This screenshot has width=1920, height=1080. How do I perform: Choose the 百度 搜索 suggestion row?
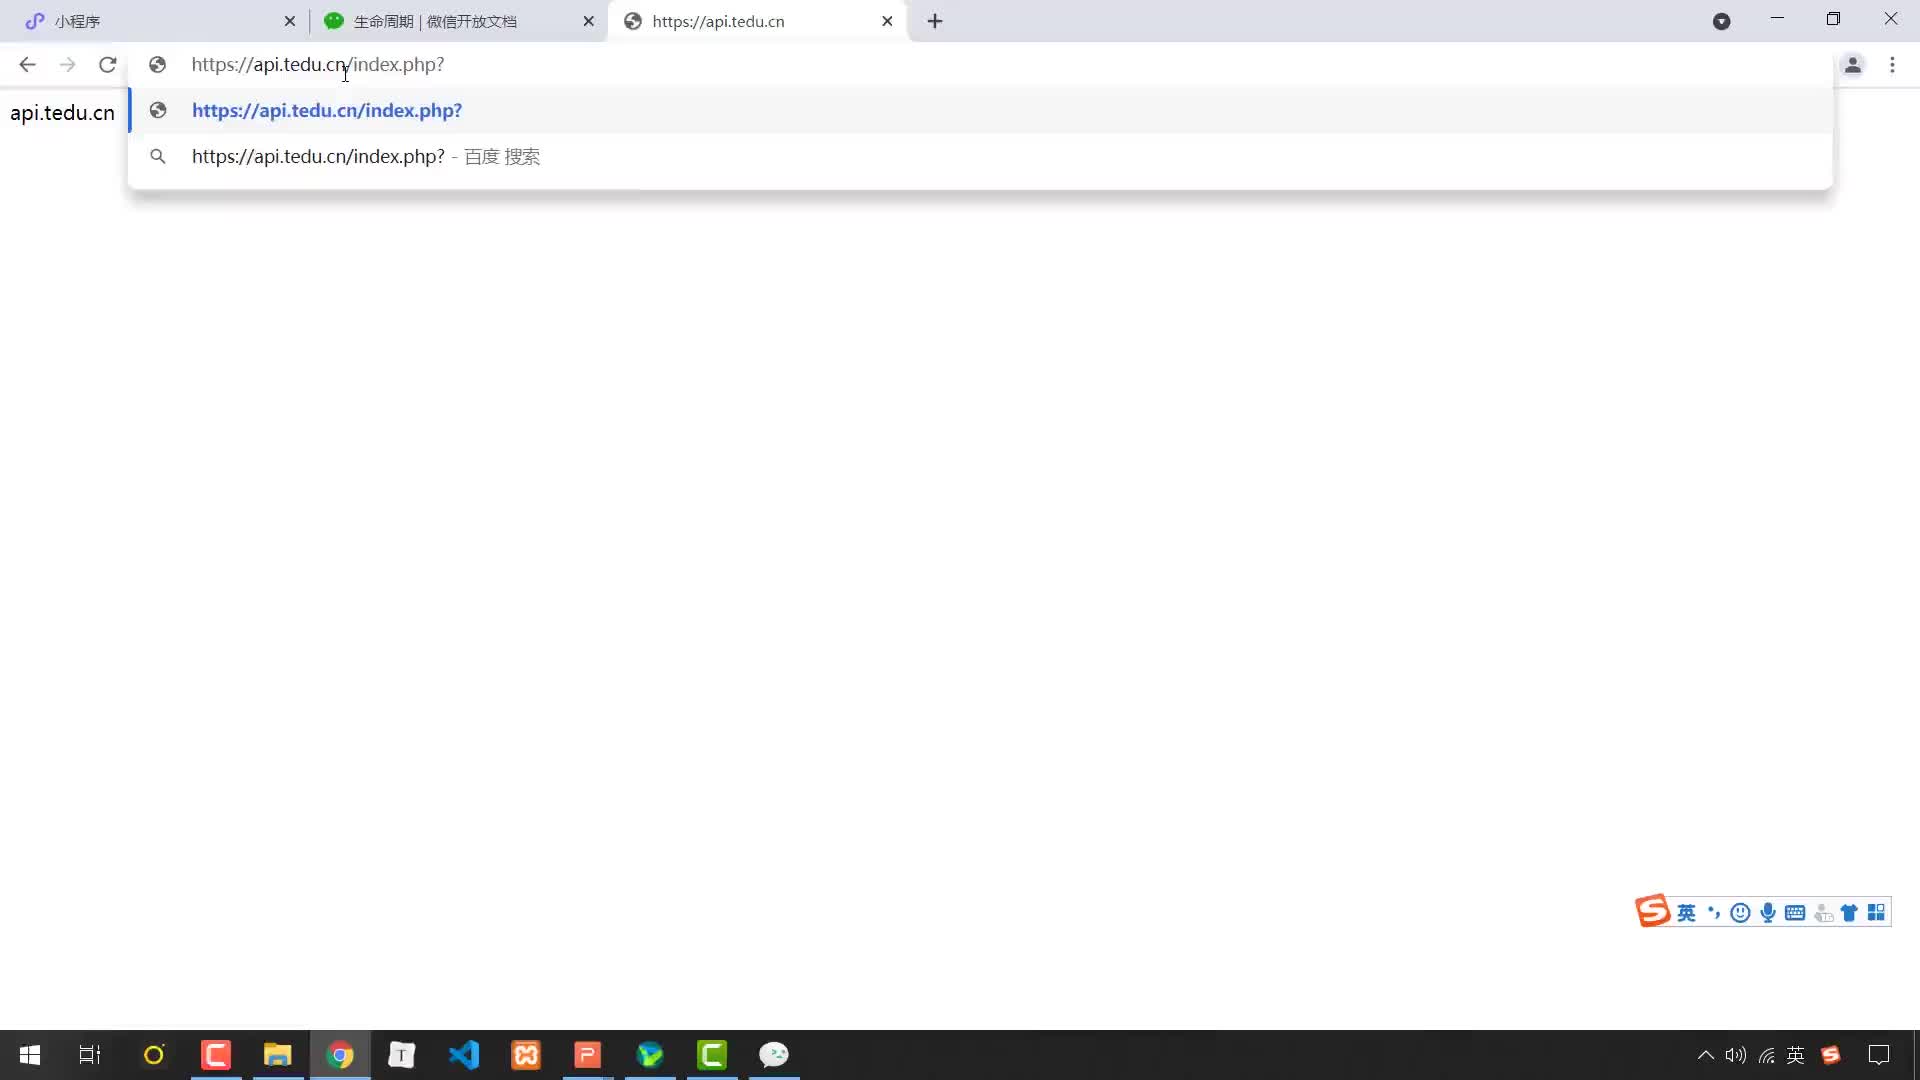(x=980, y=156)
